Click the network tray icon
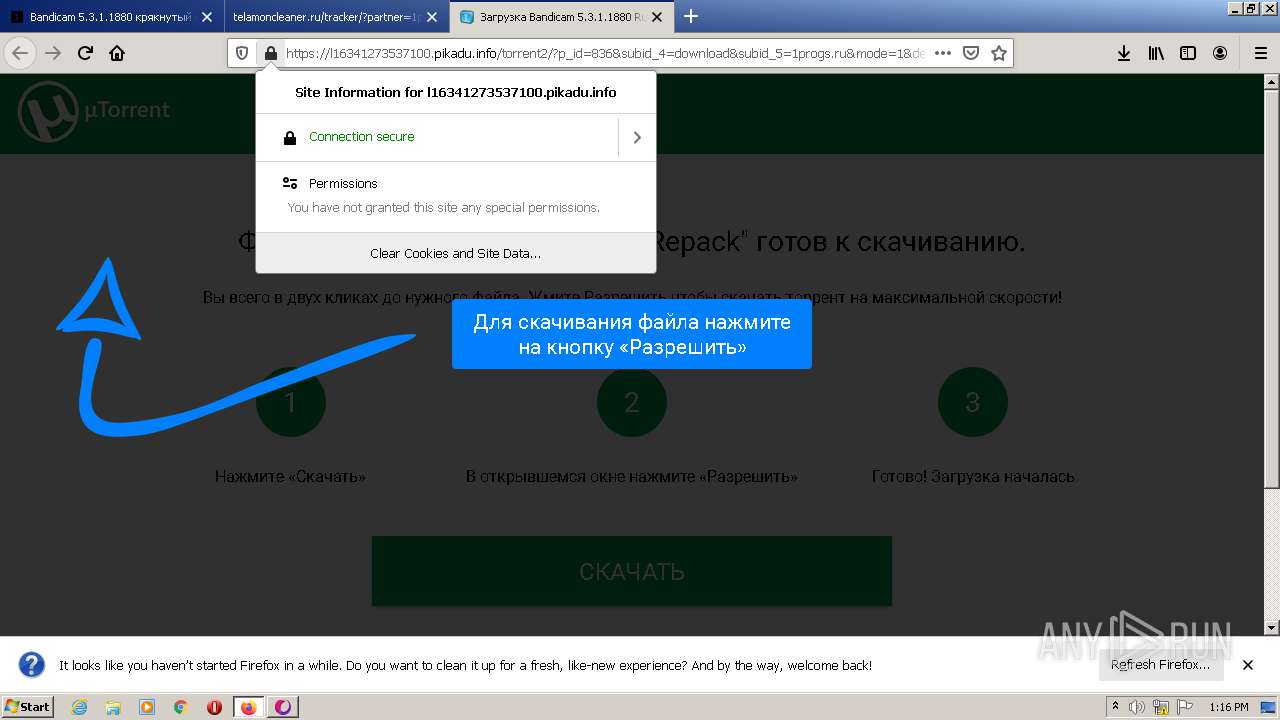1280x720 pixels. [x=1160, y=707]
